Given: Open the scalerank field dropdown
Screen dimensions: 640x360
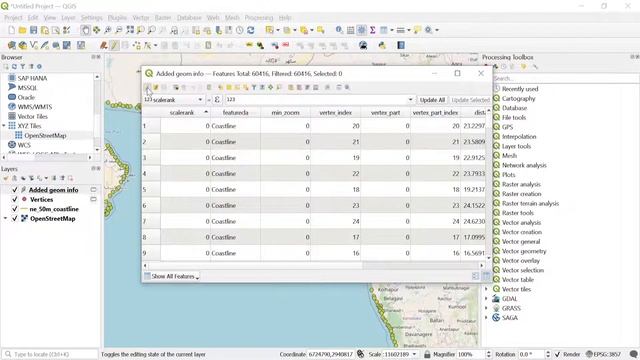Looking at the screenshot, I should 200,100.
